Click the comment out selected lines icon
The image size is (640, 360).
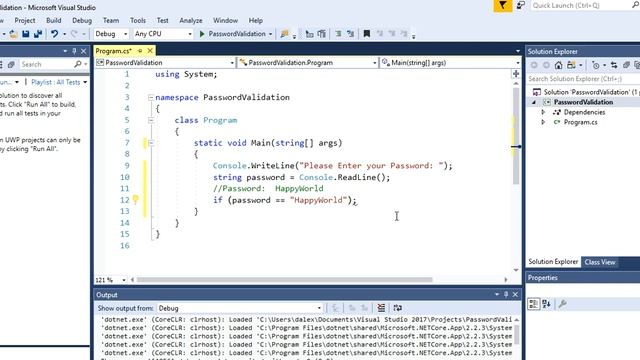pos(338,34)
